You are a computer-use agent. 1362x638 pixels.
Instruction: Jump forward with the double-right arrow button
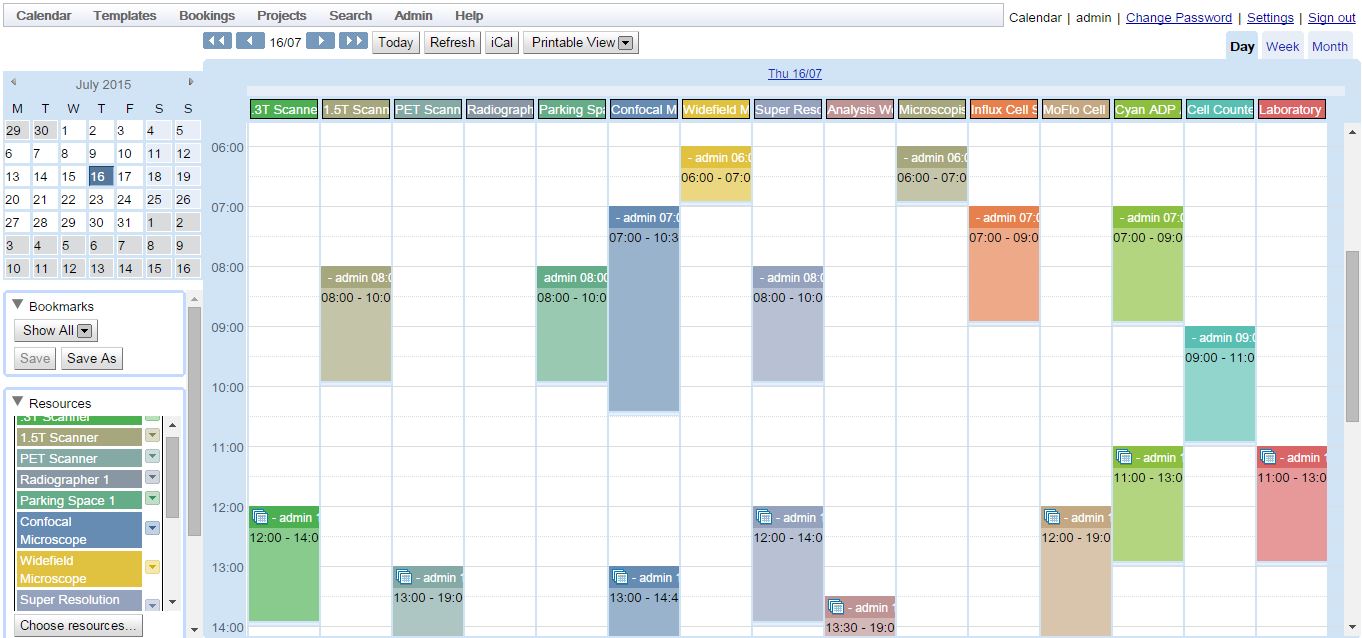(353, 41)
